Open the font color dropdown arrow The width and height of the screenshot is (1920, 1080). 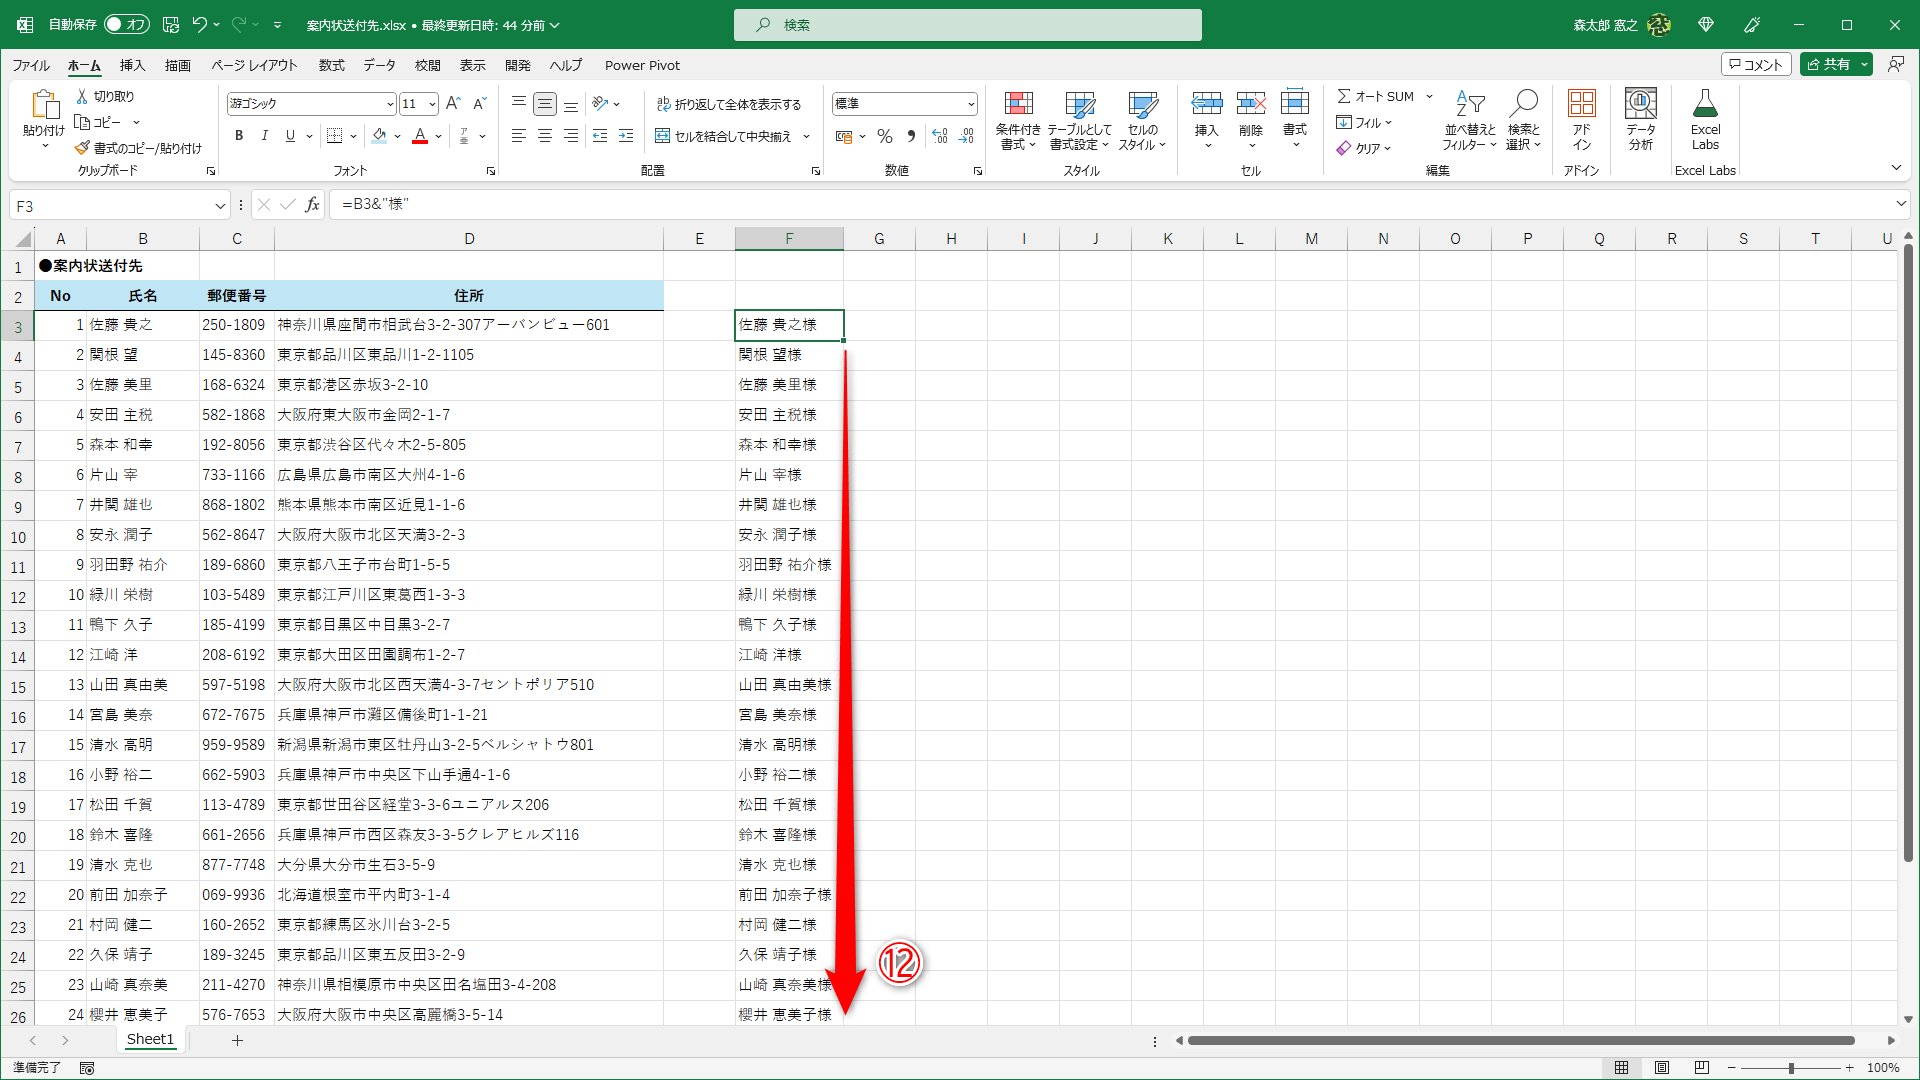pyautogui.click(x=436, y=137)
